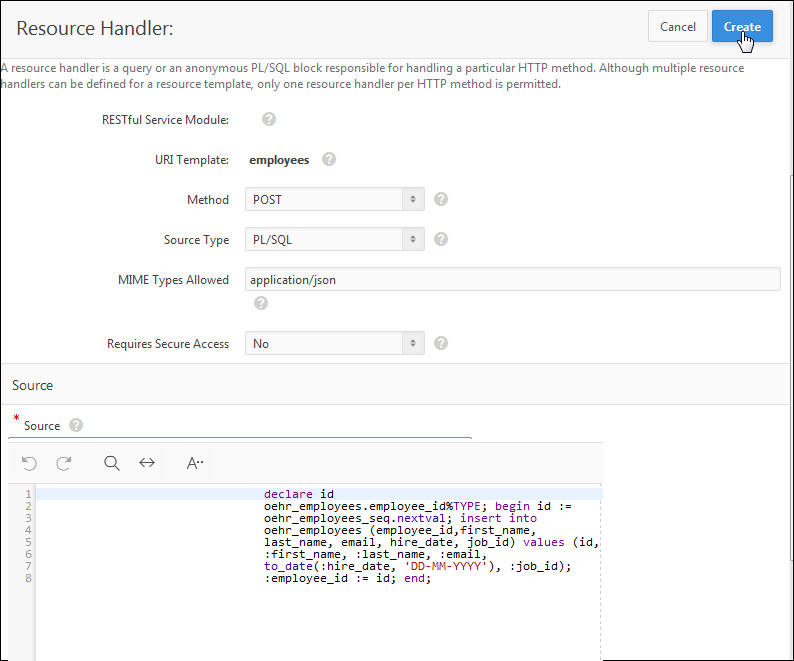Image resolution: width=794 pixels, height=661 pixels.
Task: Click the Source section header
Action: click(33, 385)
